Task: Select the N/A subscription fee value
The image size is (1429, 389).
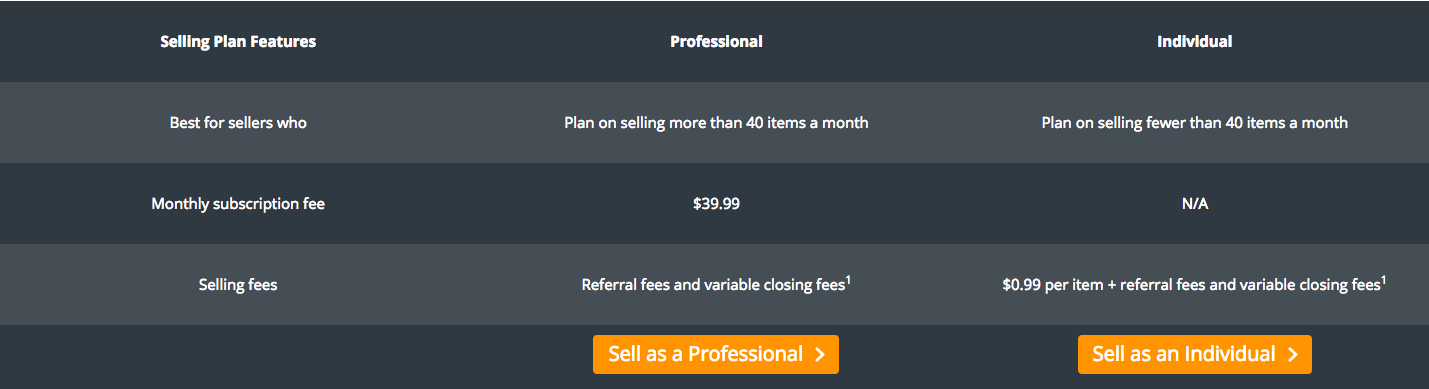Action: (x=1194, y=204)
